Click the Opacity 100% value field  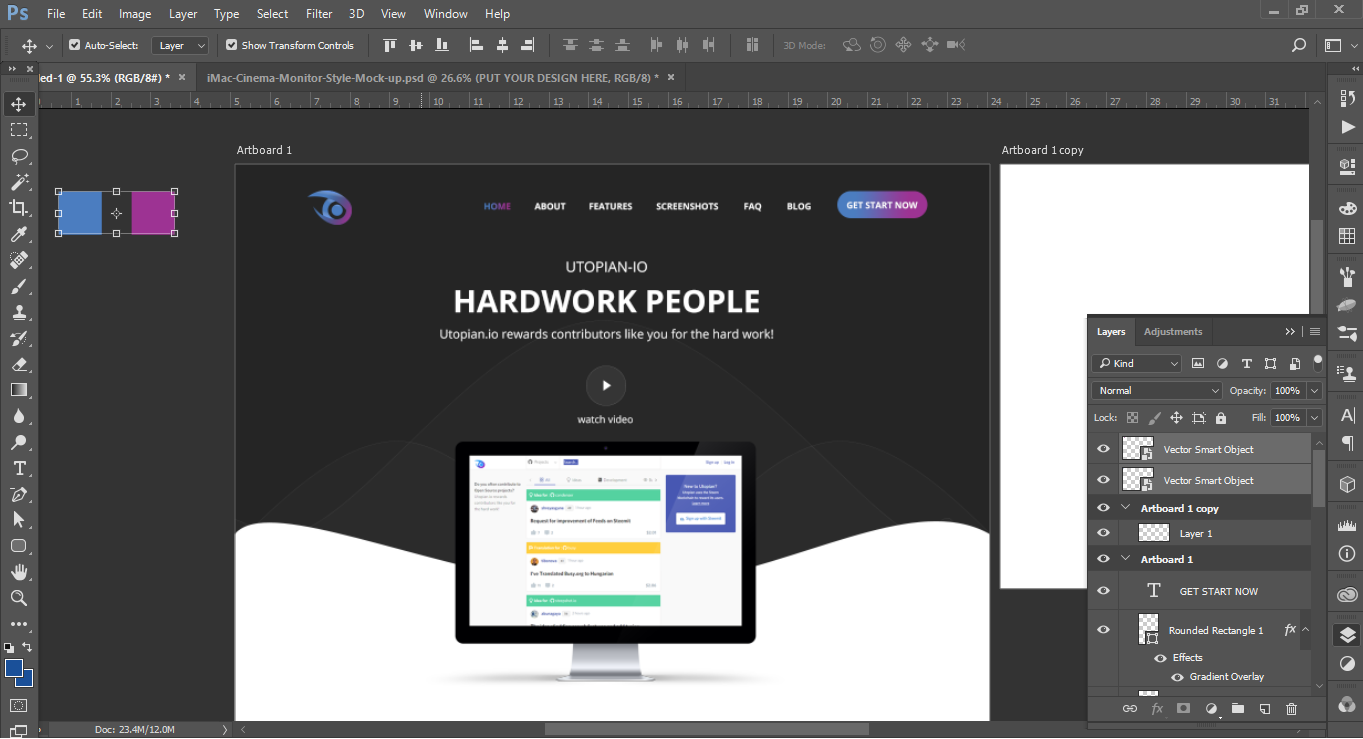point(1288,391)
